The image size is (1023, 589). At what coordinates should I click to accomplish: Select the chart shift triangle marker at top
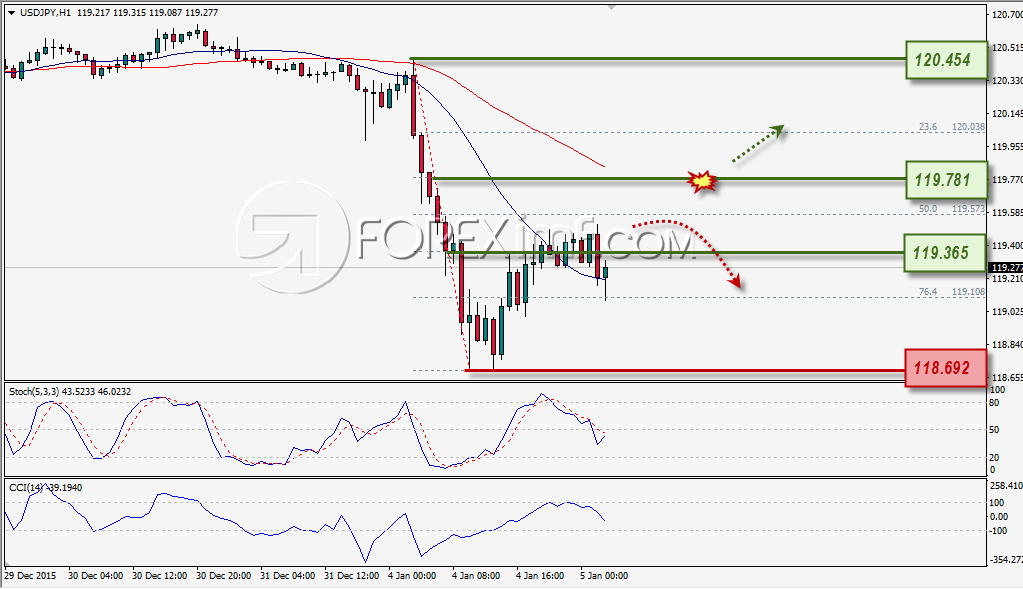[x=611, y=7]
